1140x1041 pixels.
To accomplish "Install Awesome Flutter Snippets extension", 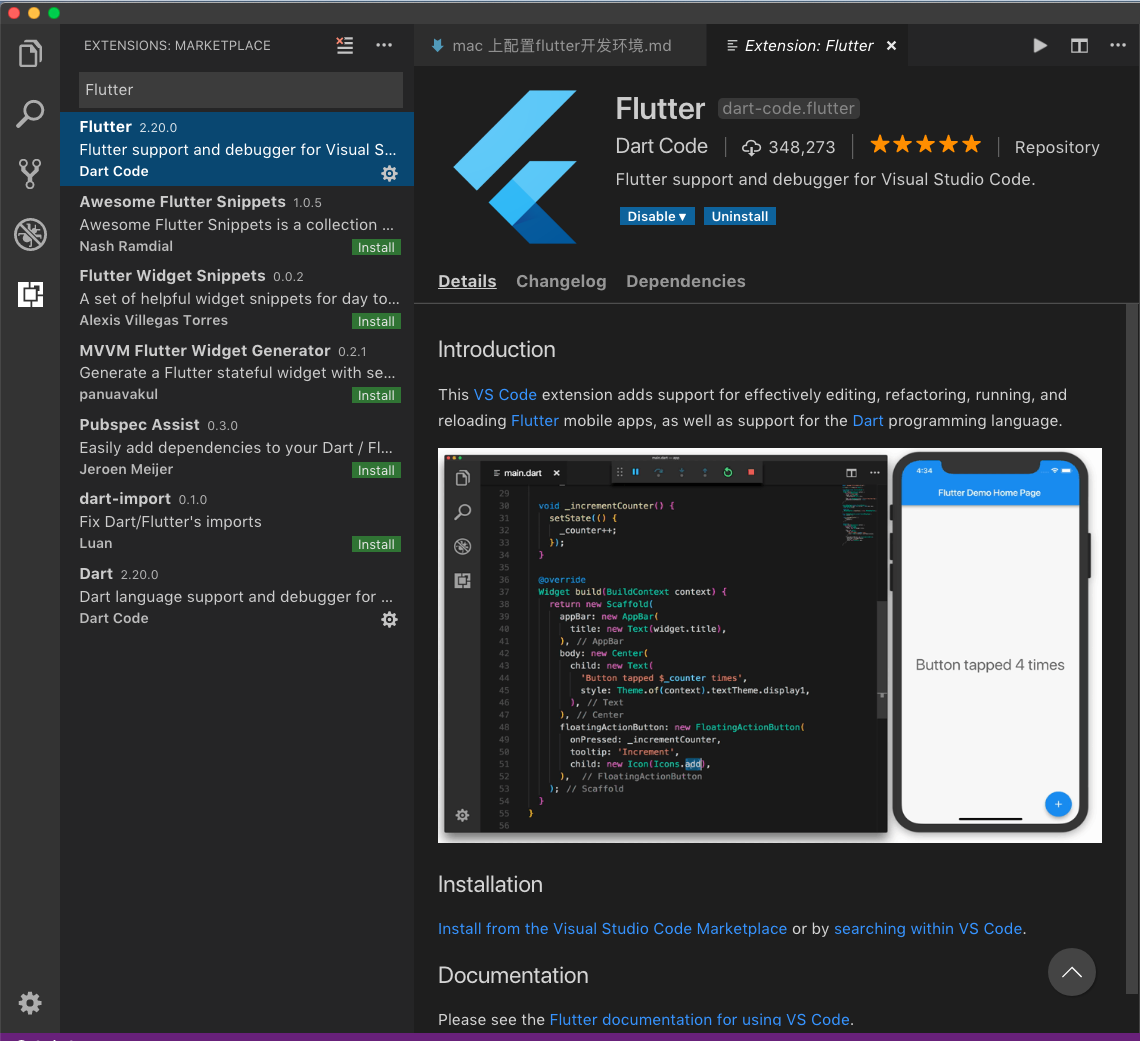I will pyautogui.click(x=376, y=247).
